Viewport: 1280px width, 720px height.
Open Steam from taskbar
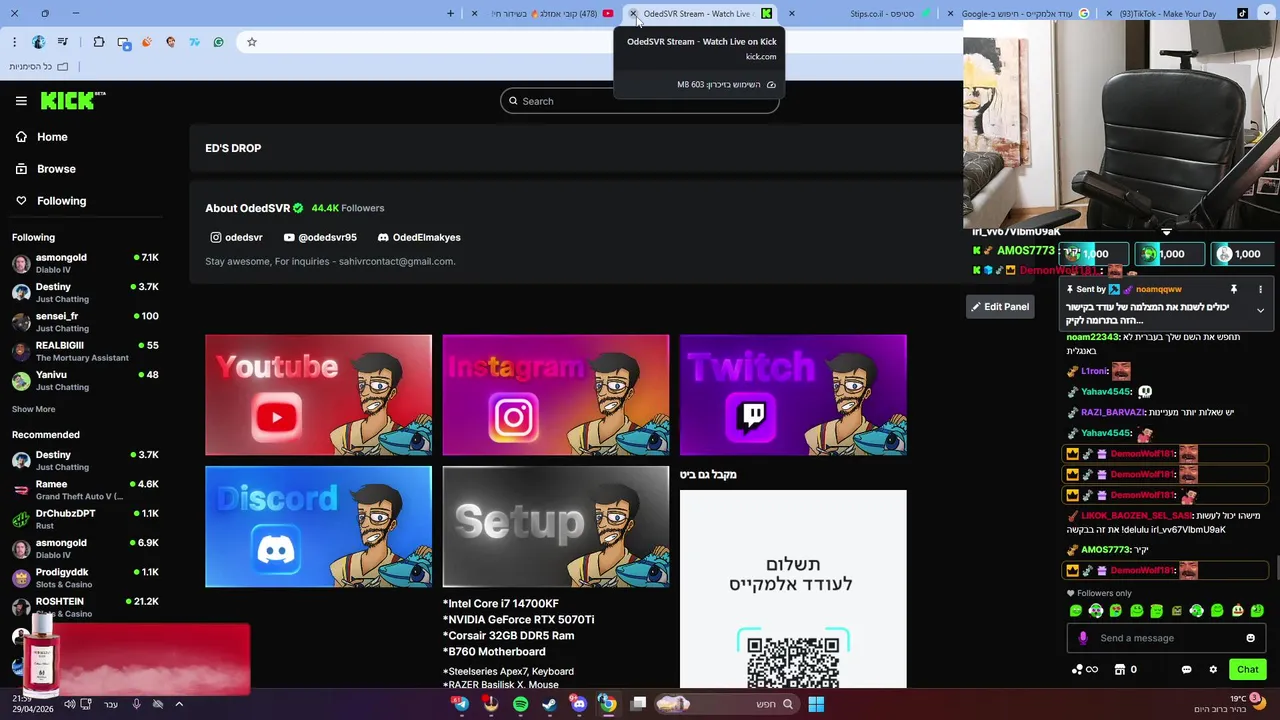pos(549,705)
